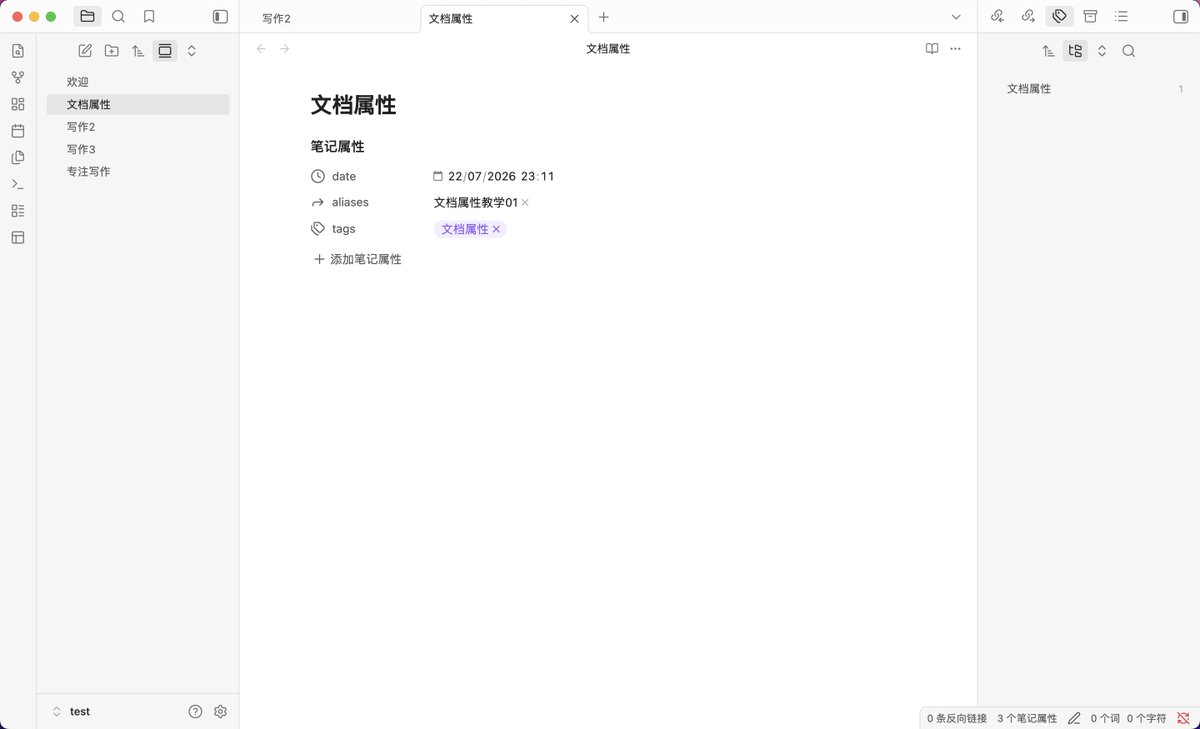Add a new tab with plus button

[x=604, y=17]
